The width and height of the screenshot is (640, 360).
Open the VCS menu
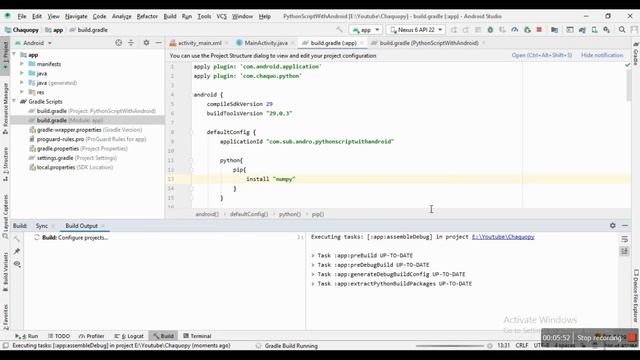pos(221,16)
